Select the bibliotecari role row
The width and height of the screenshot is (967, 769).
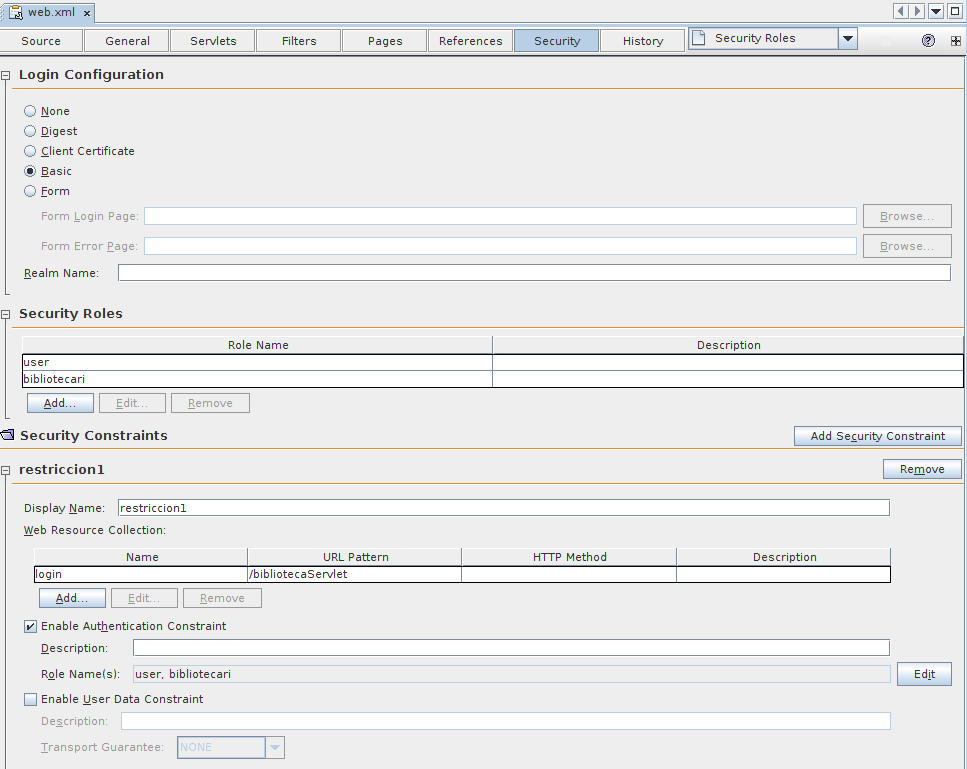(x=492, y=379)
